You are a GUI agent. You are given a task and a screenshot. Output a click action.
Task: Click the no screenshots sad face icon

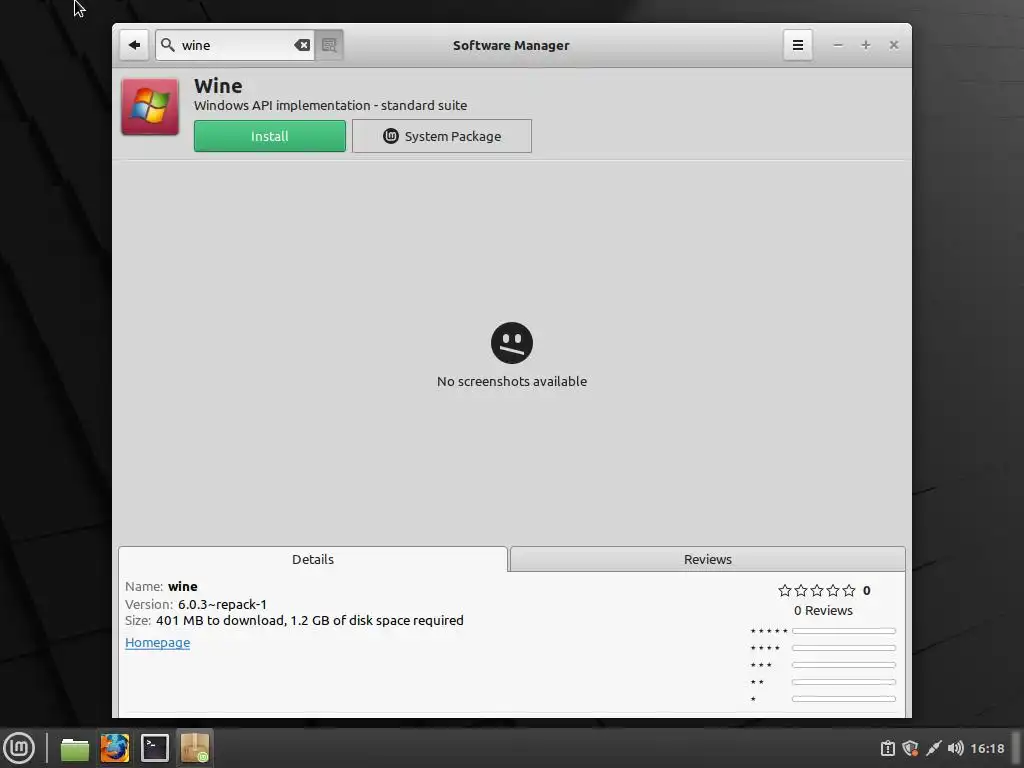click(x=512, y=343)
